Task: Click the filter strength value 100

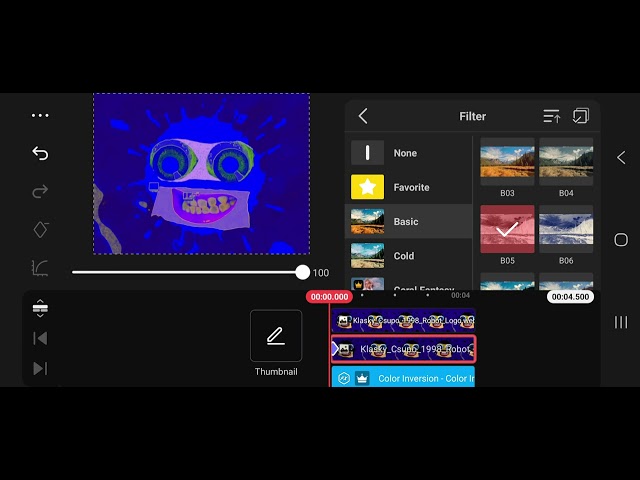Action: (x=321, y=273)
